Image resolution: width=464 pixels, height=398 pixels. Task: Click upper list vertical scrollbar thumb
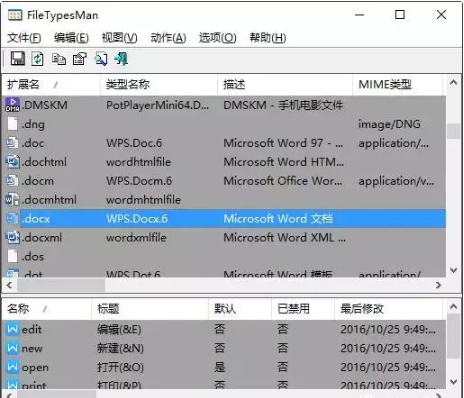(x=453, y=131)
